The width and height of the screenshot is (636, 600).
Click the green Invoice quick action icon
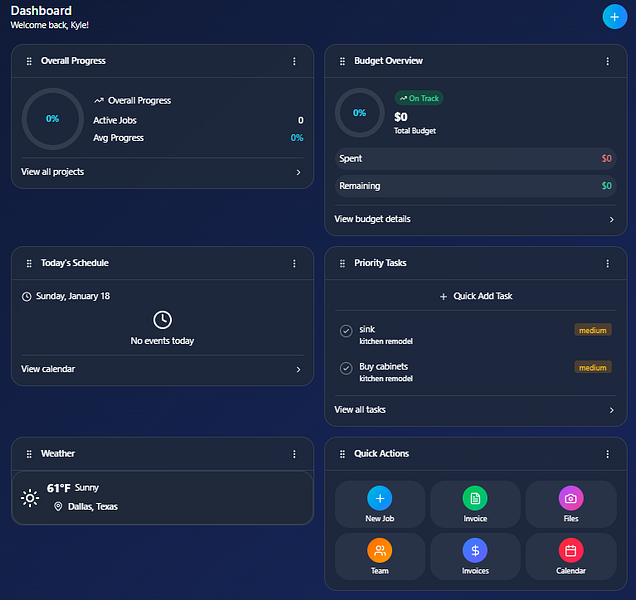click(475, 498)
